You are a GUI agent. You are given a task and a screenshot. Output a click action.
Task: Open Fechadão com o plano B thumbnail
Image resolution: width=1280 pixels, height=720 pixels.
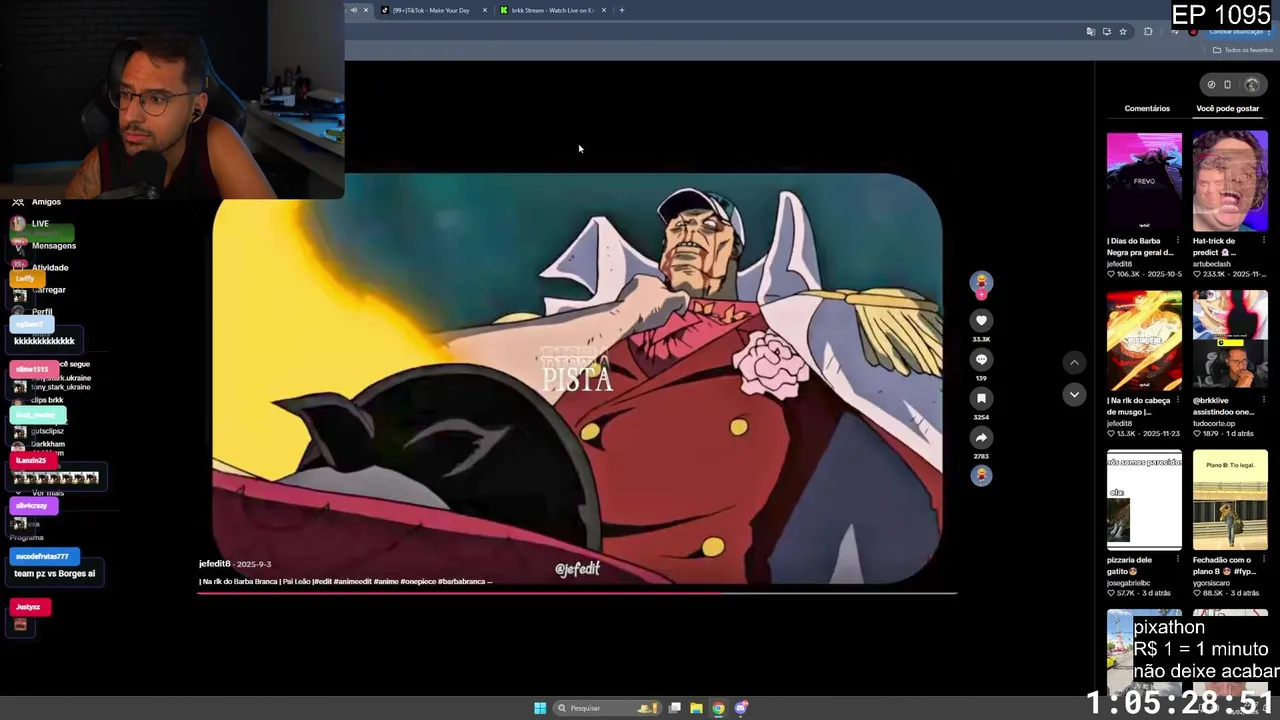tap(1230, 500)
